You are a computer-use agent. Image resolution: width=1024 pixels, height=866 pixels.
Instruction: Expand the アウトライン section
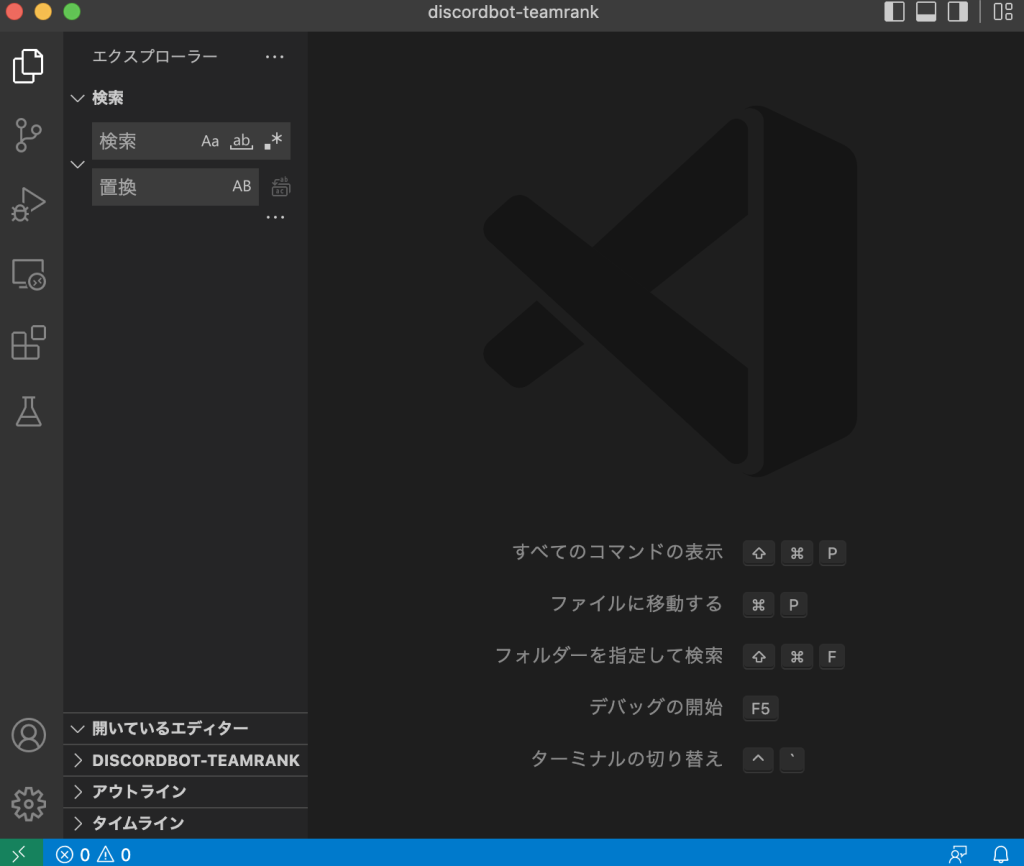coord(185,792)
